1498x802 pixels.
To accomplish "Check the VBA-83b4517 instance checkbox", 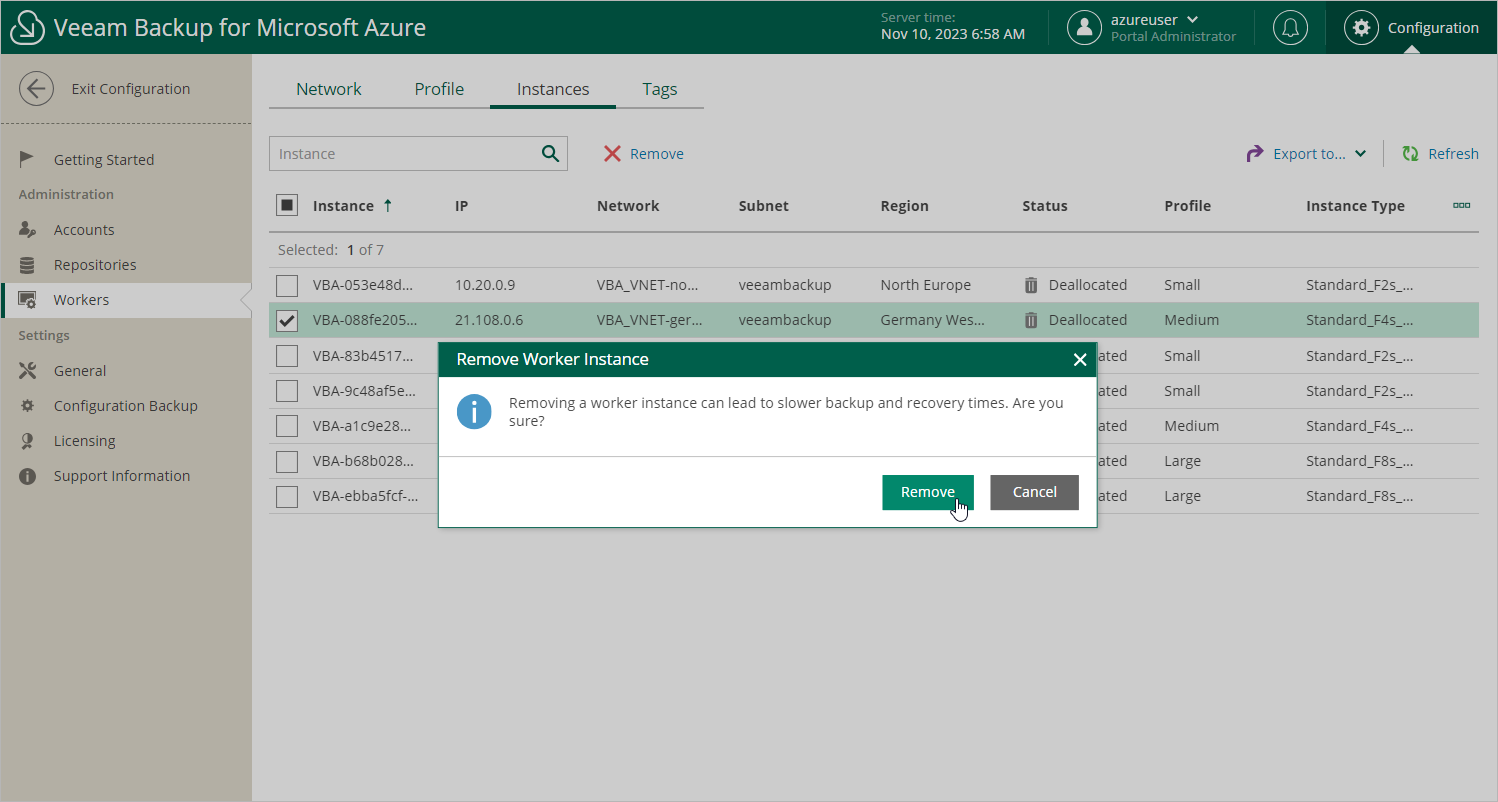I will pos(287,356).
